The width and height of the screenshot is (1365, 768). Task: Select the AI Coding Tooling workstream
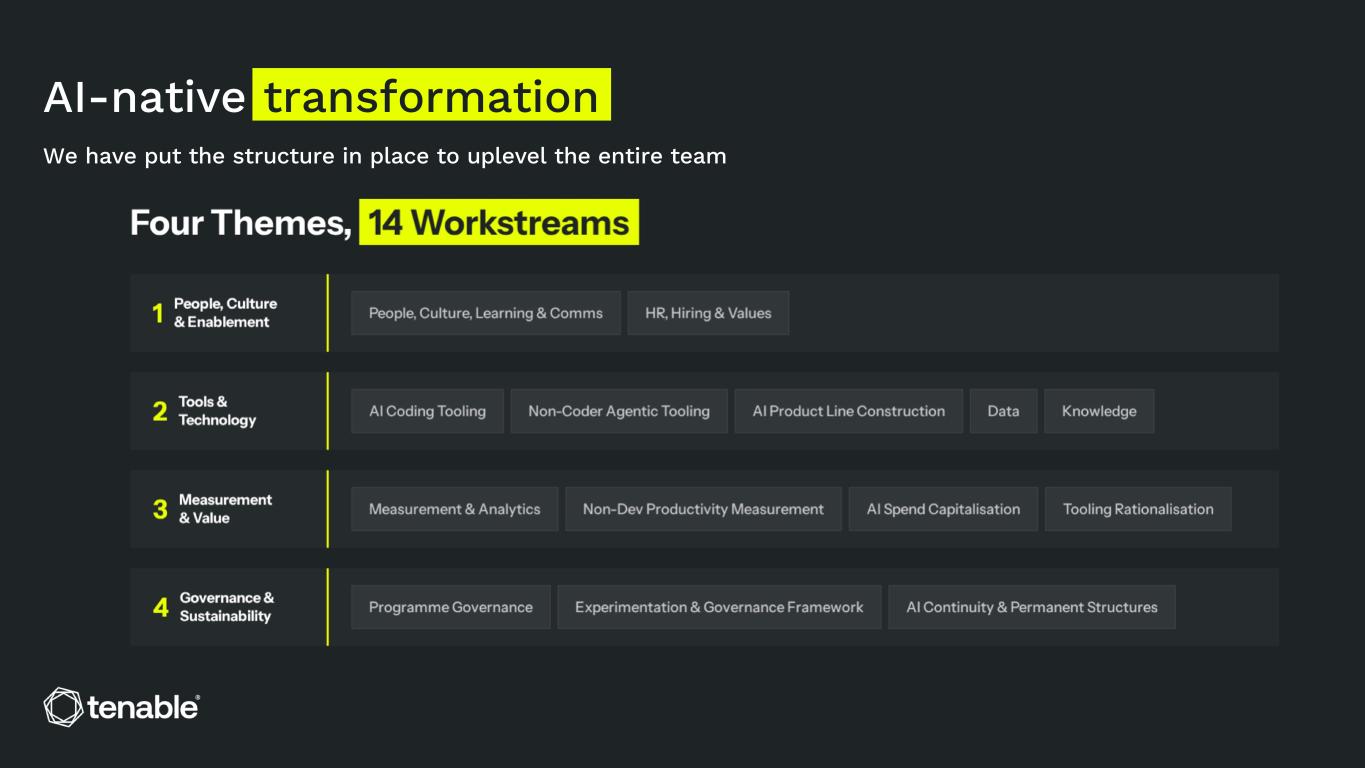point(427,411)
